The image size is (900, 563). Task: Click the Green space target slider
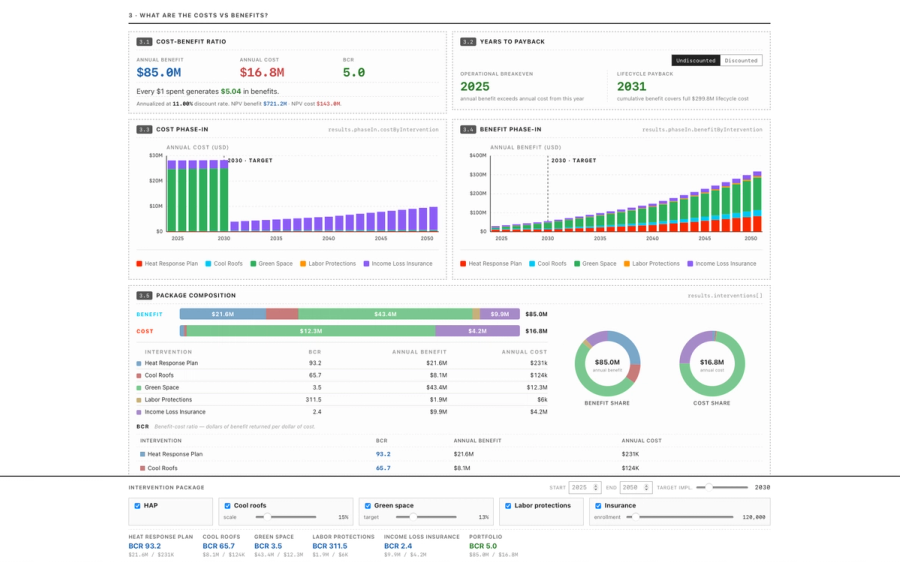coord(426,517)
